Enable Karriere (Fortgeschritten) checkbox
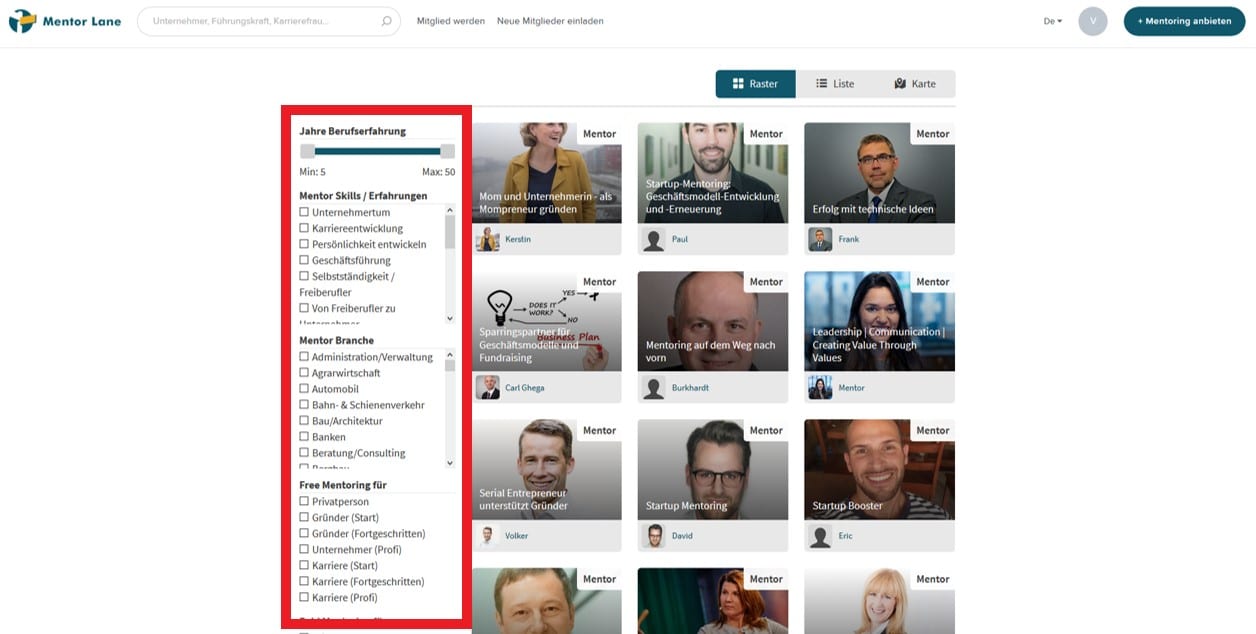The image size is (1256, 634). click(x=304, y=582)
